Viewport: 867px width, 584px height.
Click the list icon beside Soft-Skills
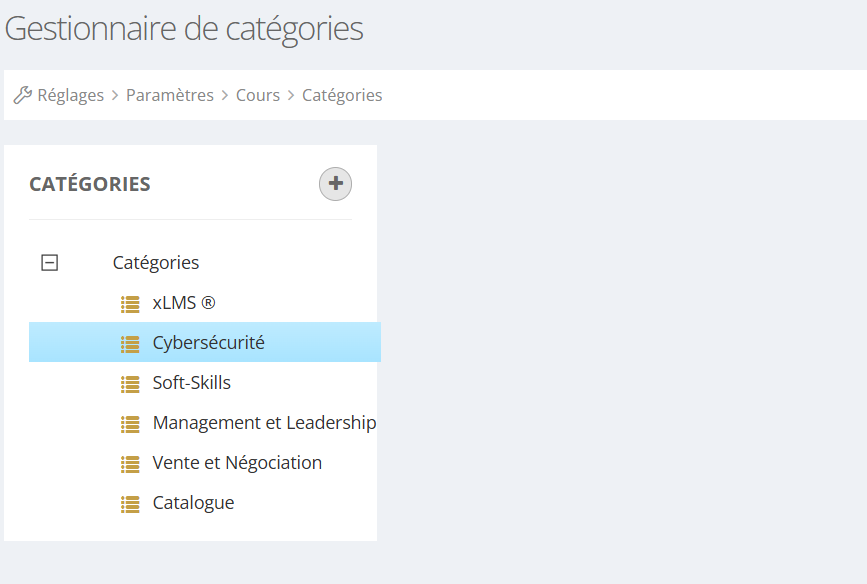[130, 383]
